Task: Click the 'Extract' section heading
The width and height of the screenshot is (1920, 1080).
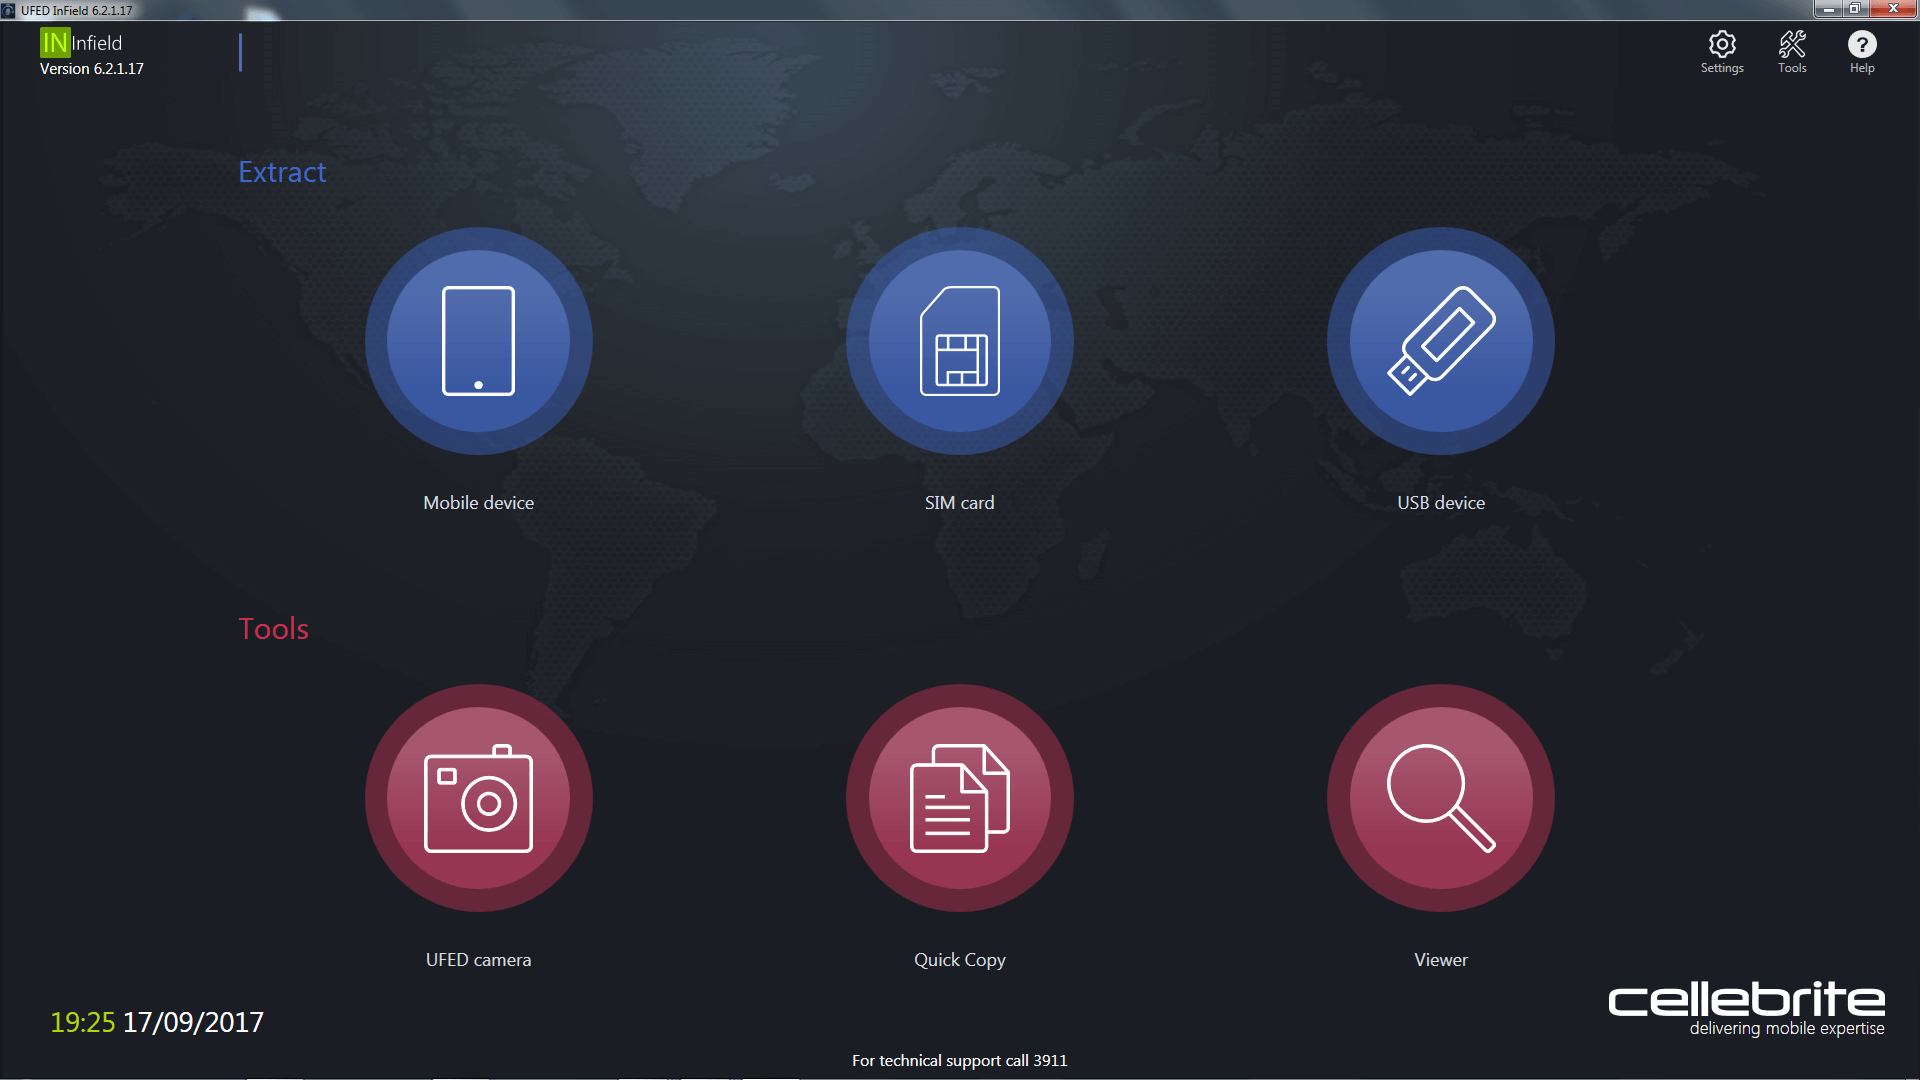Action: point(282,172)
